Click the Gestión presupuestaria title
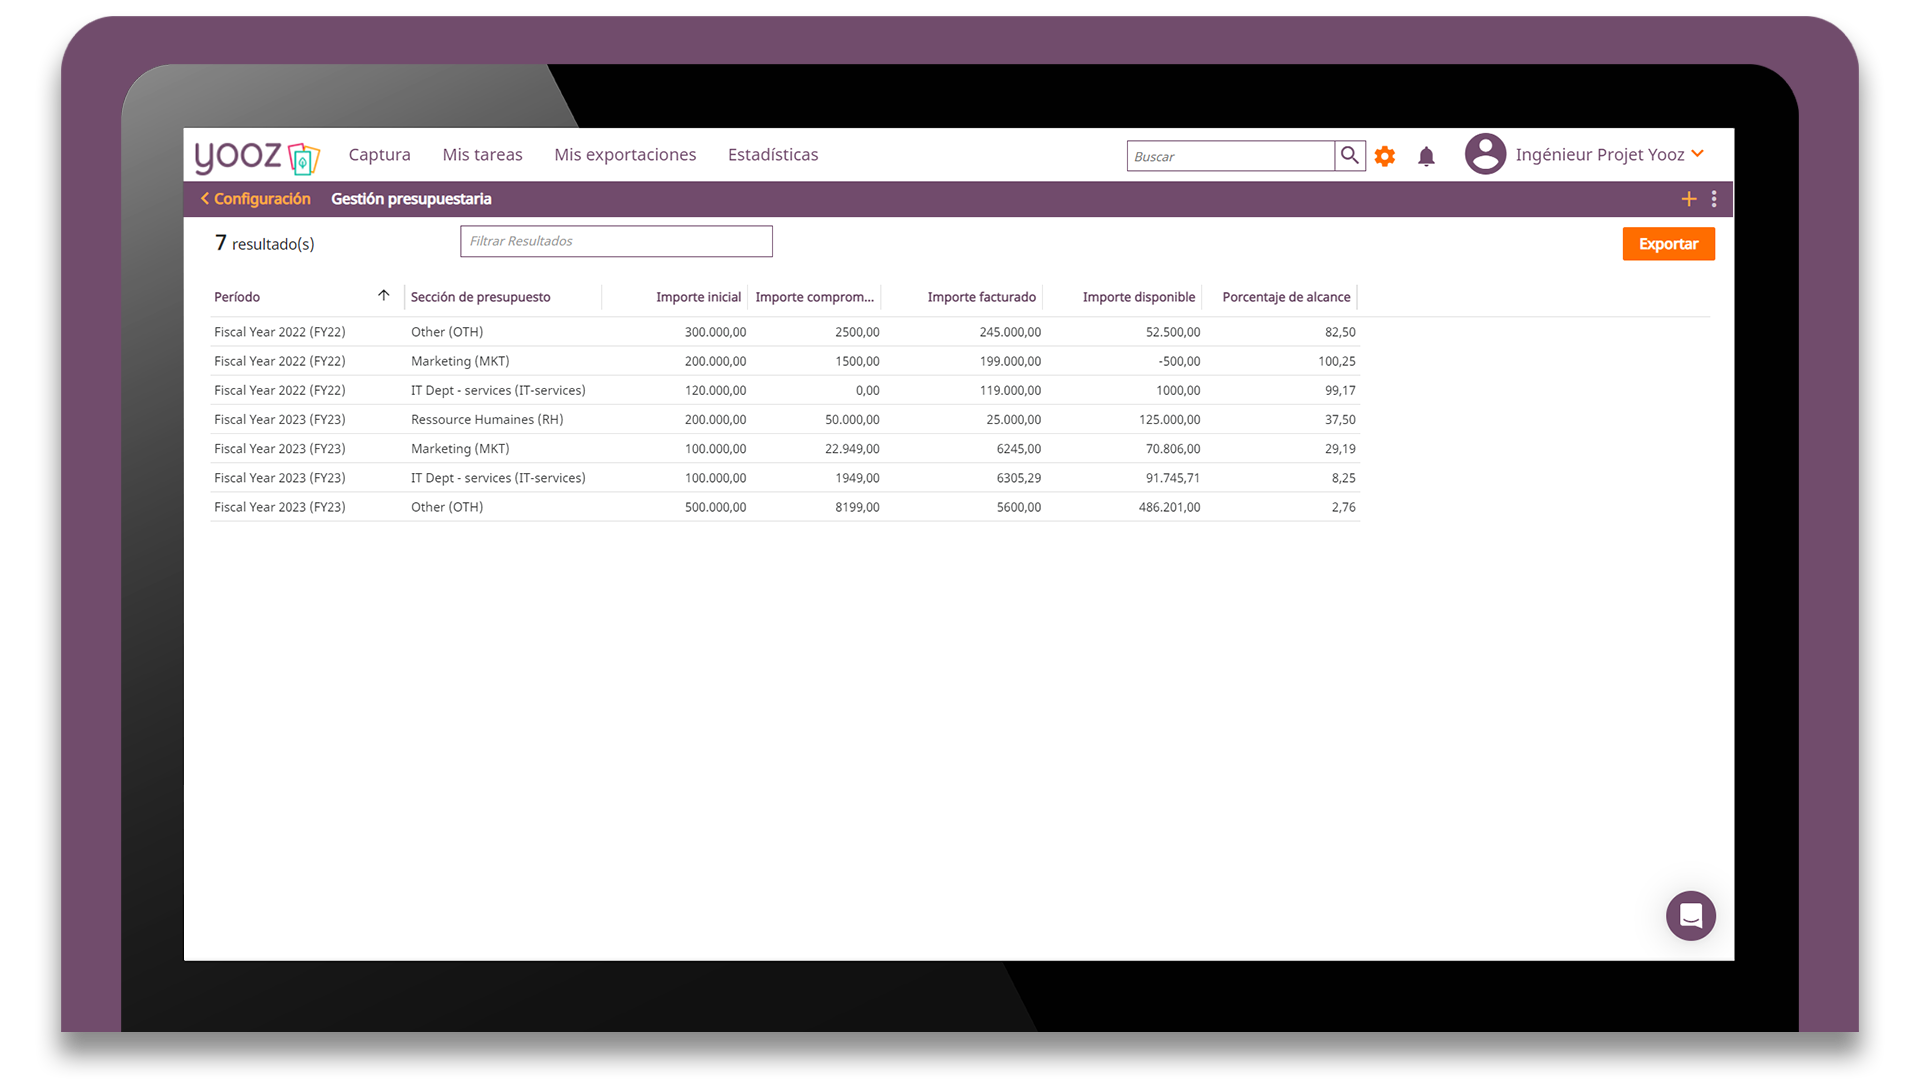The width and height of the screenshot is (1920, 1080). (411, 199)
